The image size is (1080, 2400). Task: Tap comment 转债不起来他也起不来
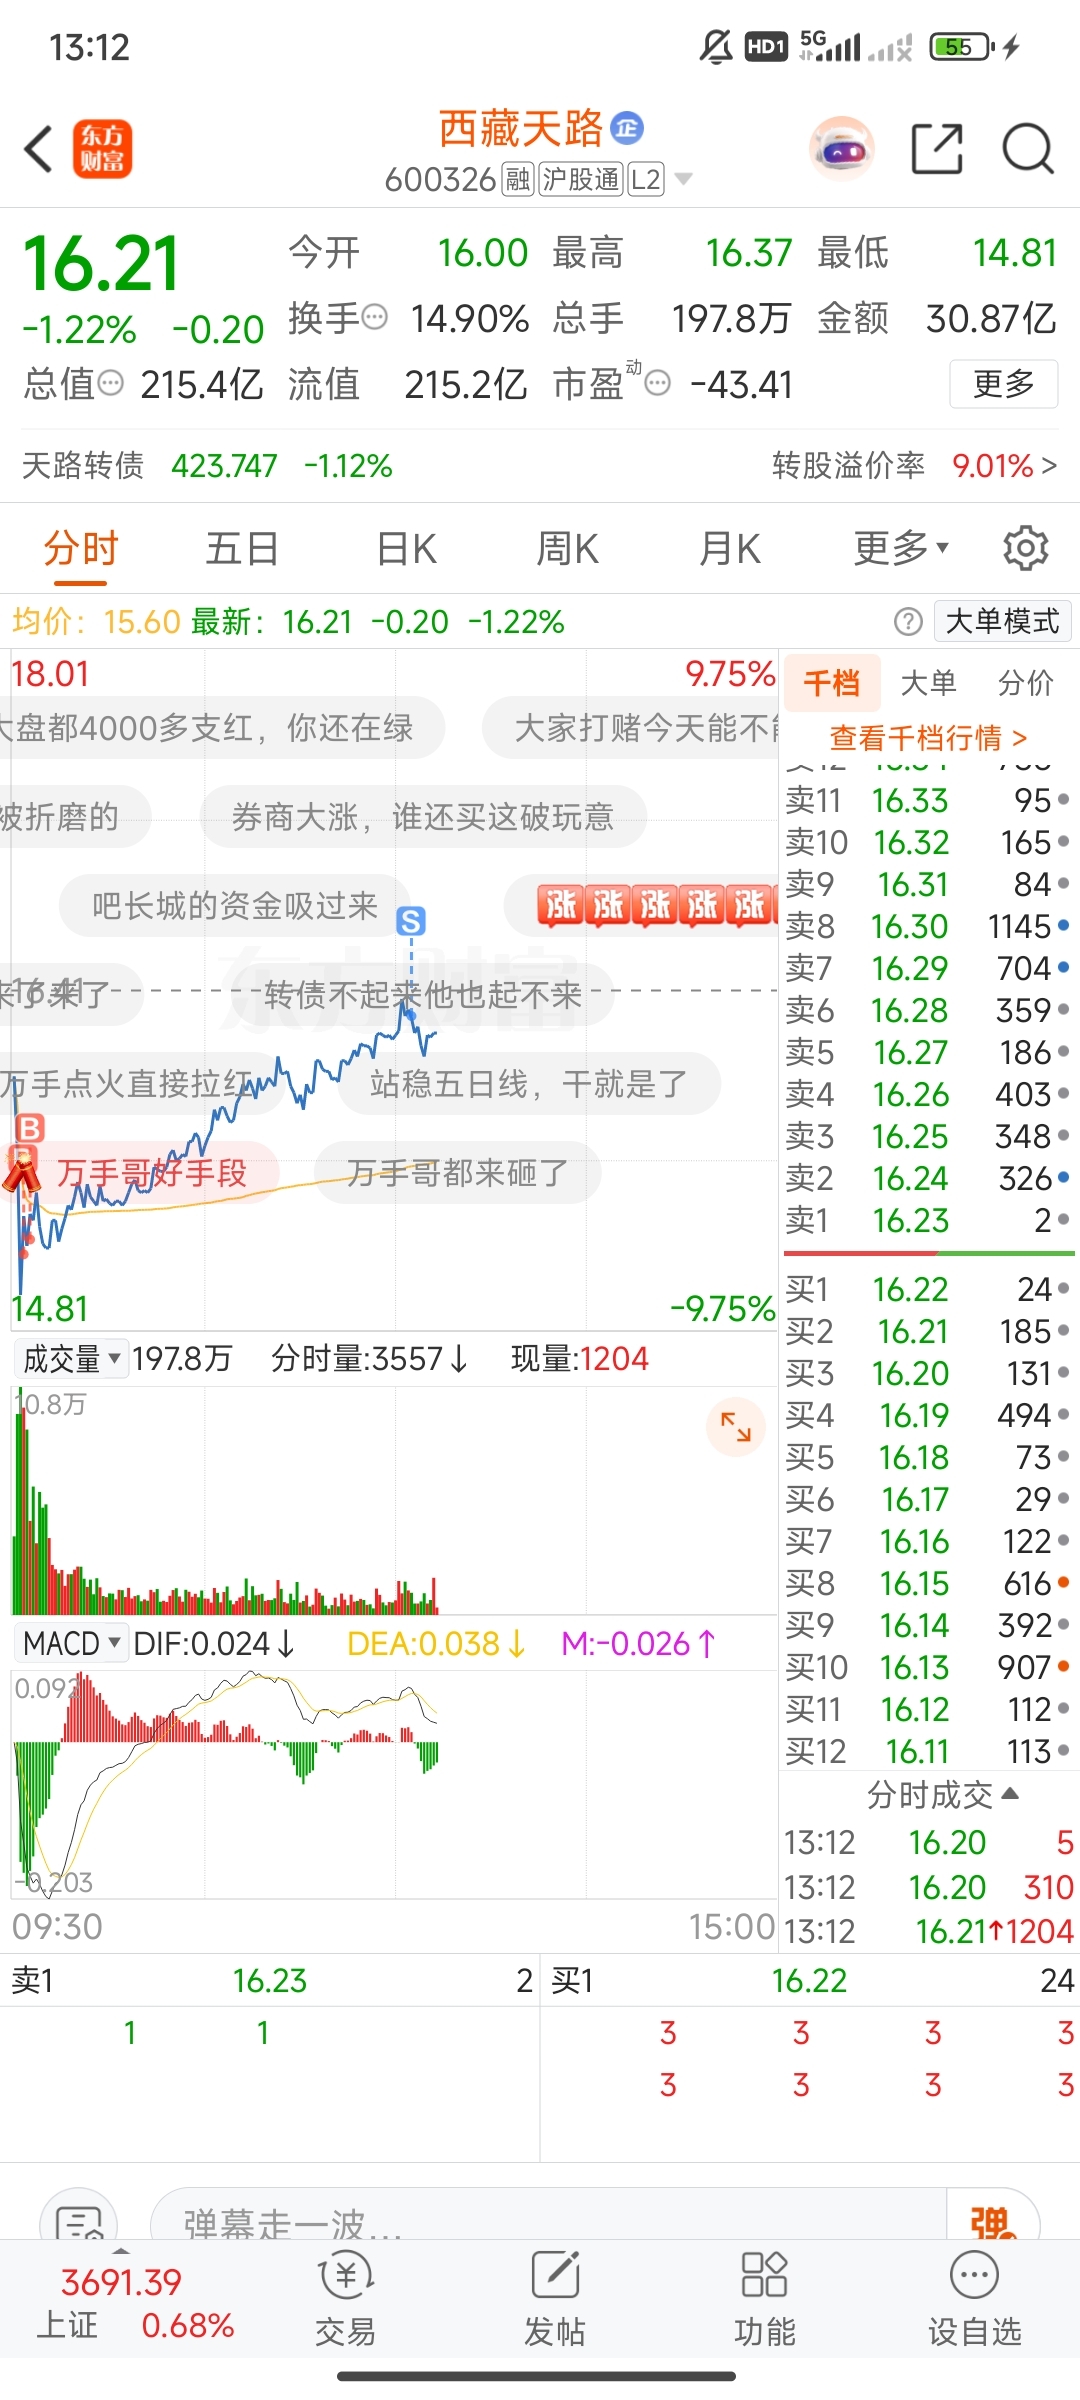(x=422, y=994)
